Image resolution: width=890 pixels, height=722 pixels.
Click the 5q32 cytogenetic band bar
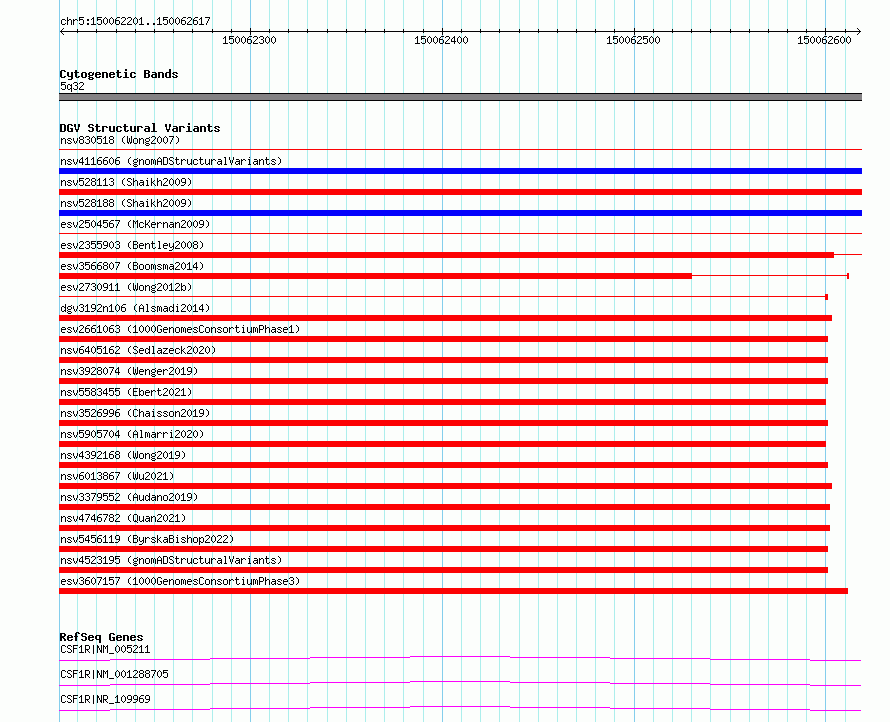click(x=460, y=97)
